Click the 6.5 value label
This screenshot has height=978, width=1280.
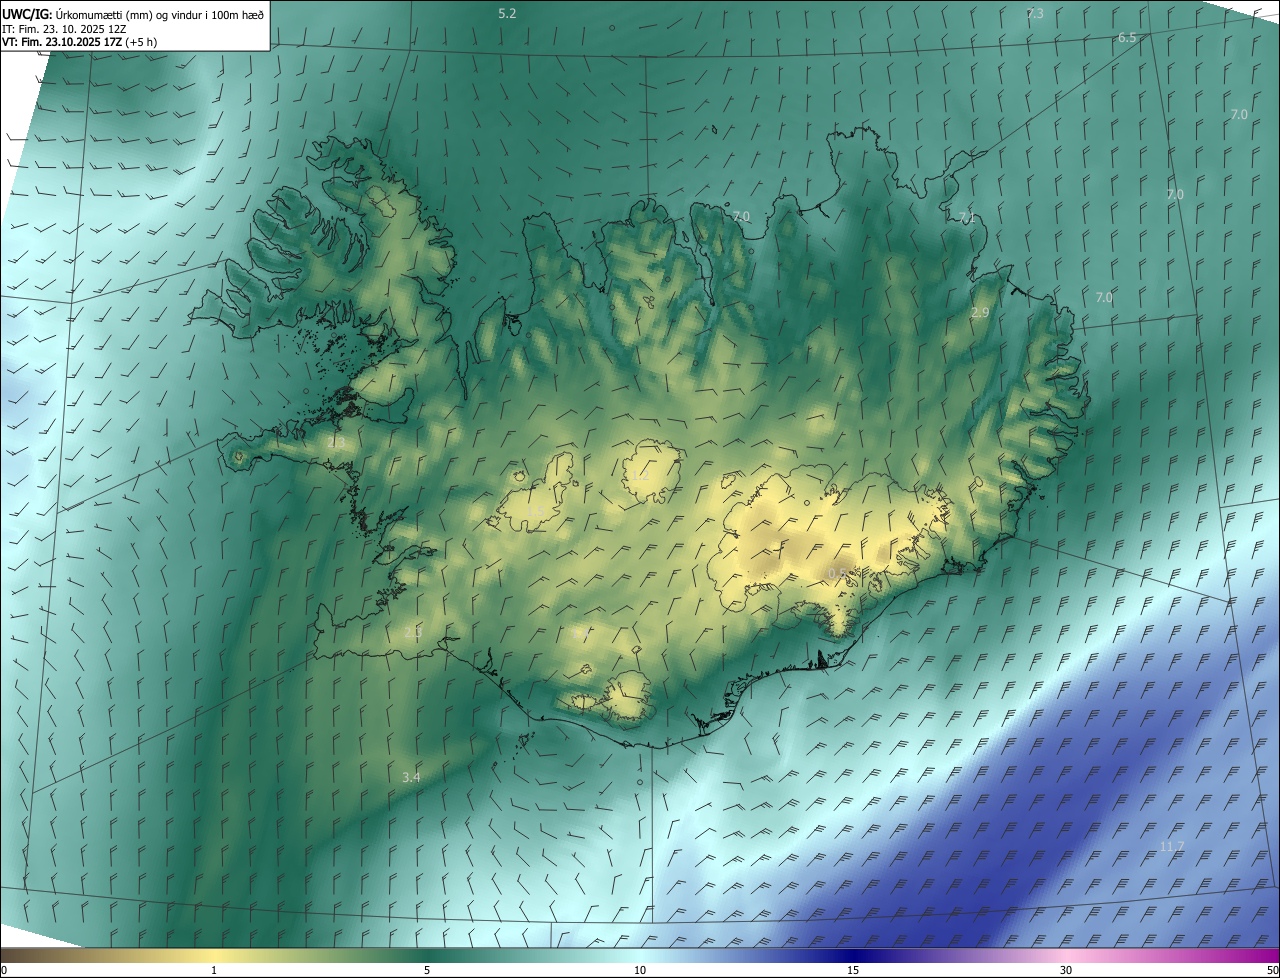coord(1127,38)
